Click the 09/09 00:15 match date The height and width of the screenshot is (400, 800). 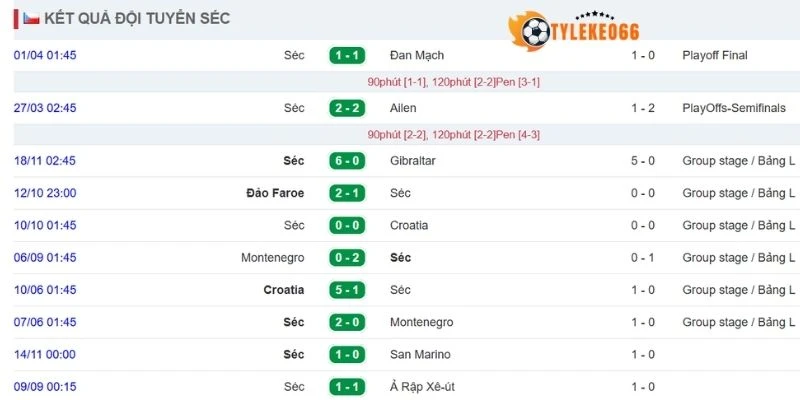(x=45, y=386)
